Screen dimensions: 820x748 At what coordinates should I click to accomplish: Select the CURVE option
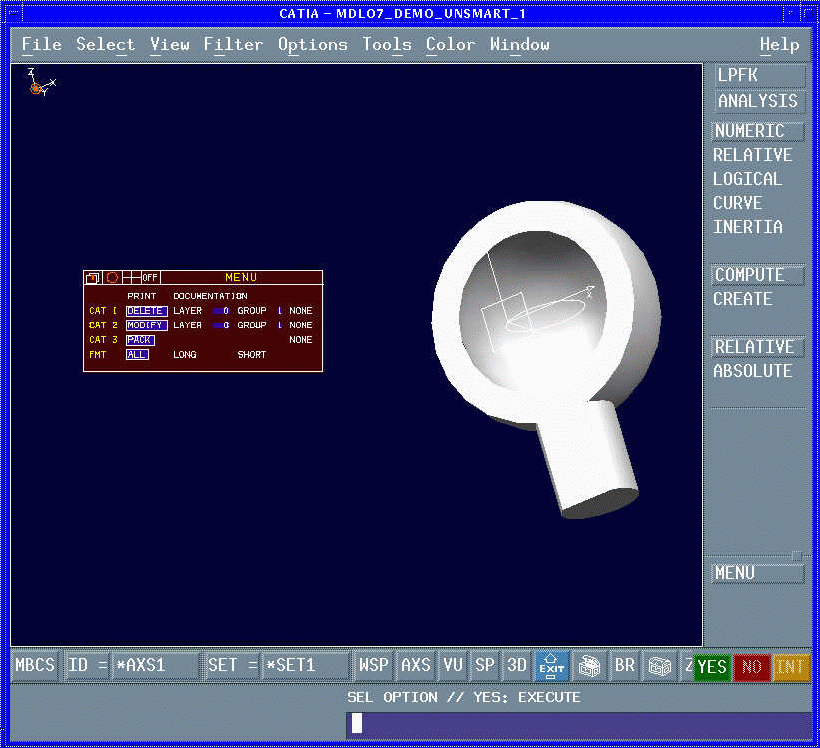point(737,203)
